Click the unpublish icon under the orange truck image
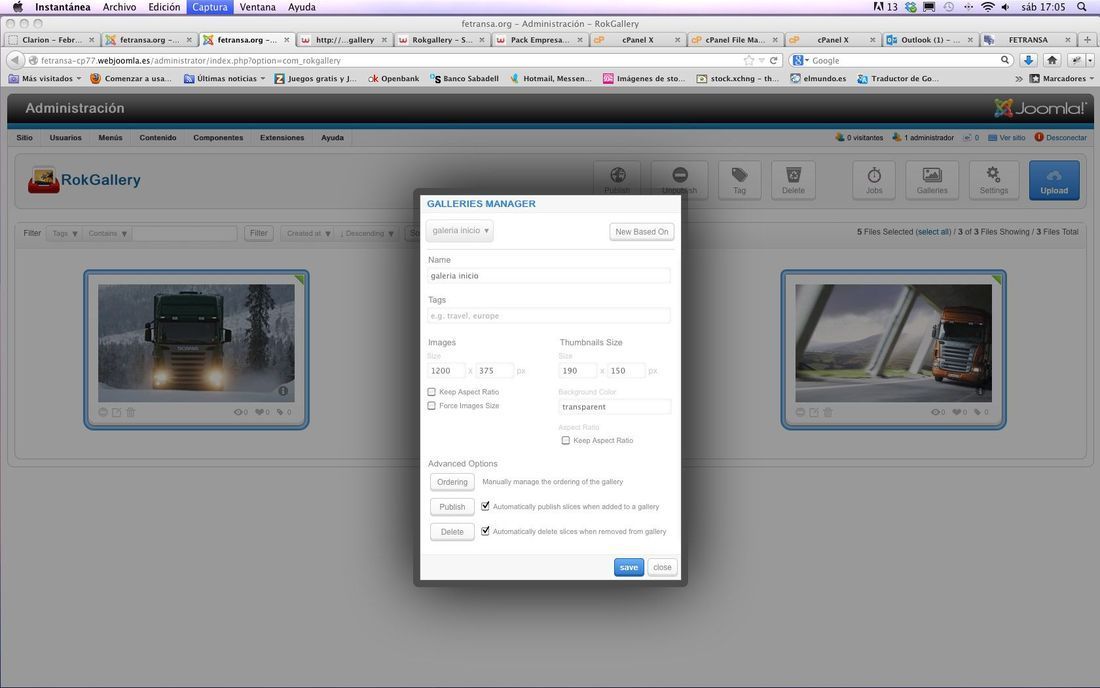This screenshot has height=688, width=1100. coord(800,412)
